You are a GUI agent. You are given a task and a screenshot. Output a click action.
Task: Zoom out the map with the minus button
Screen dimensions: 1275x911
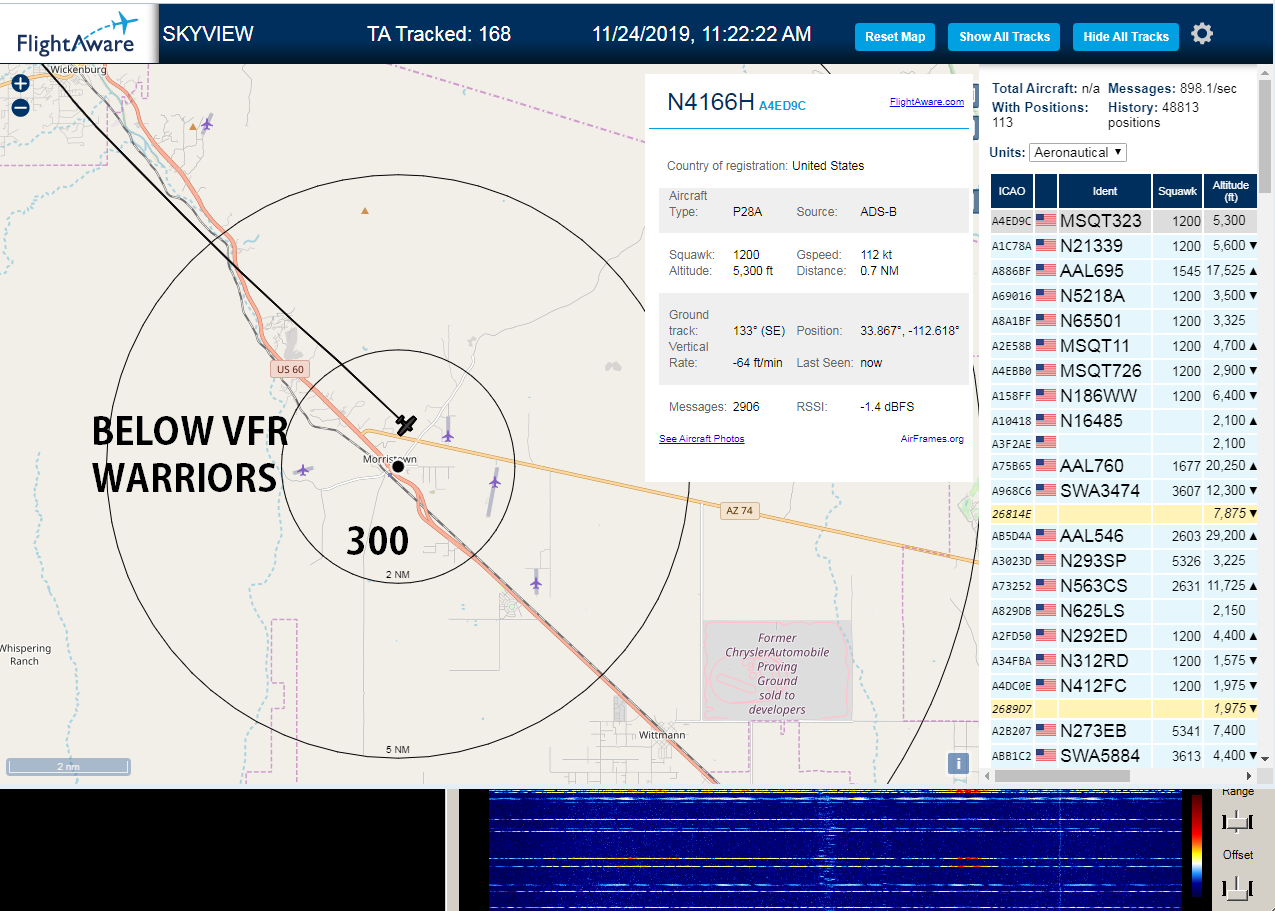pyautogui.click(x=20, y=108)
